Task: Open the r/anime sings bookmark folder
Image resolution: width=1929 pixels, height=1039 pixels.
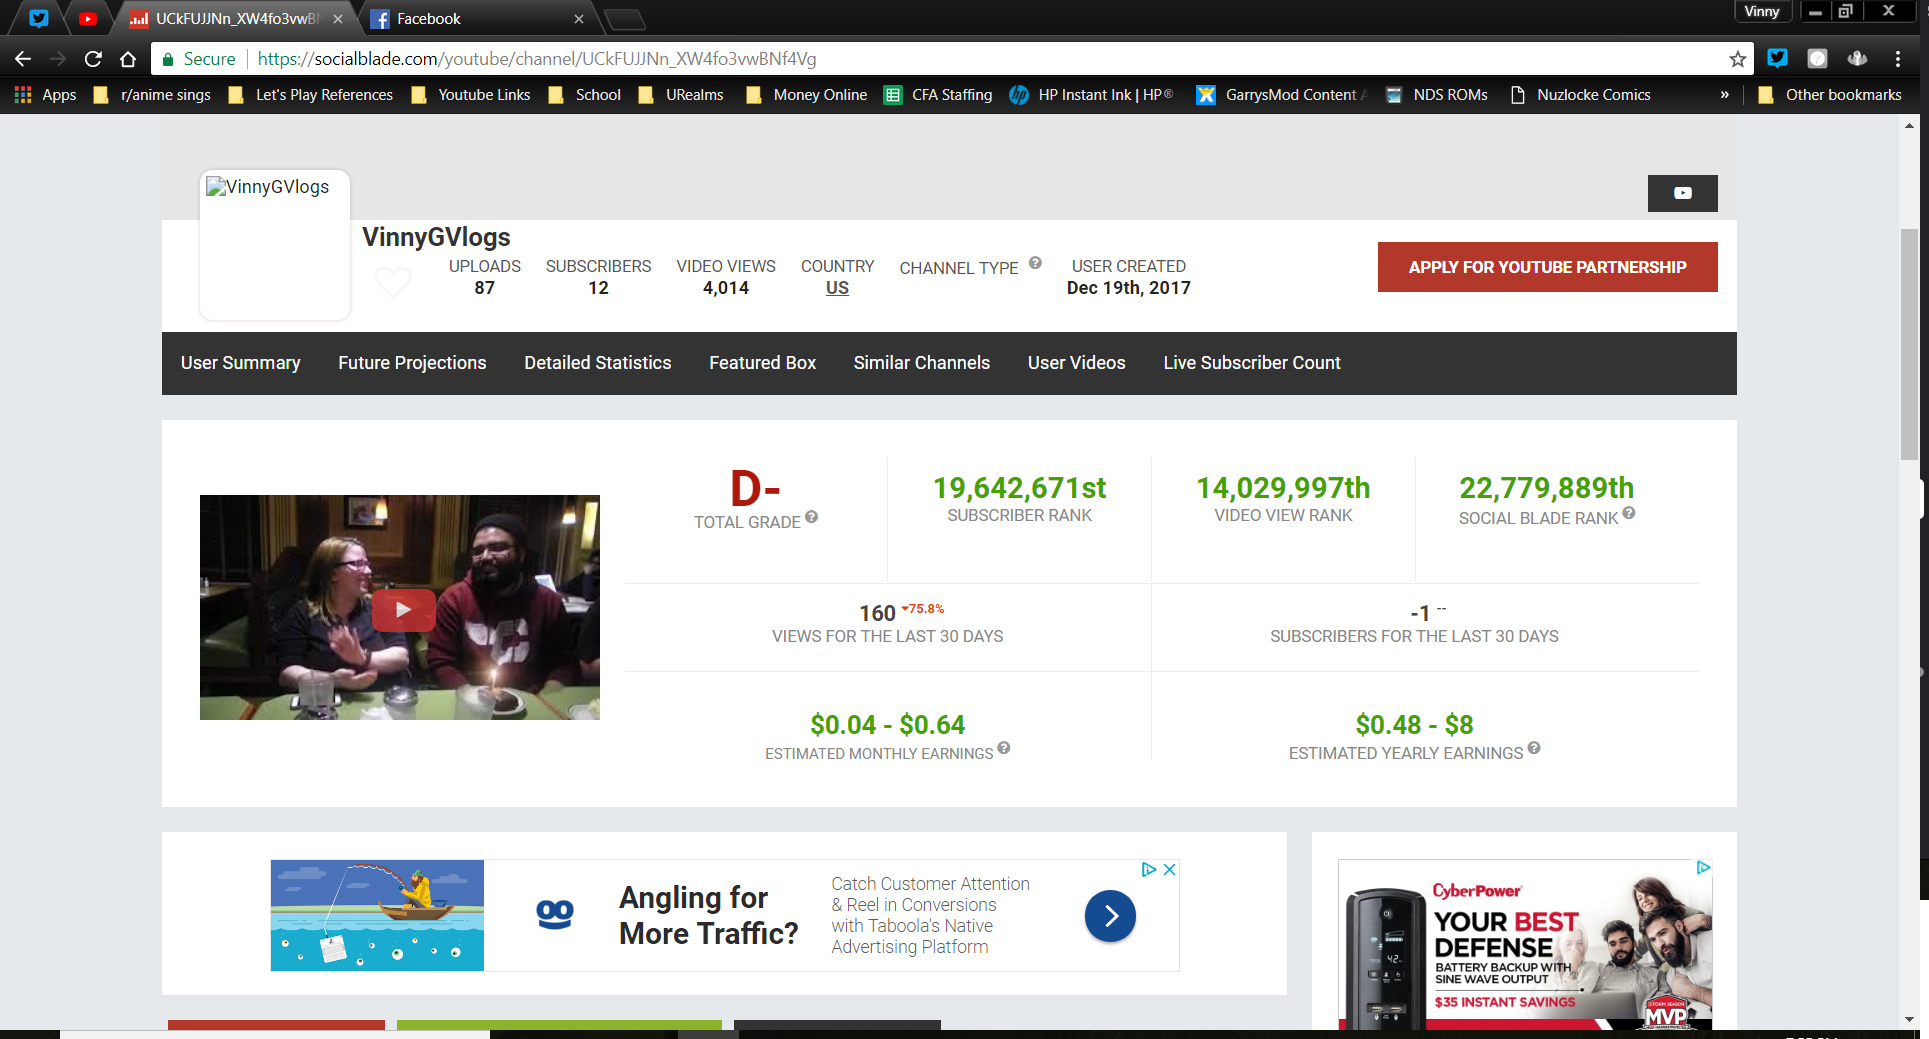Action: [152, 95]
